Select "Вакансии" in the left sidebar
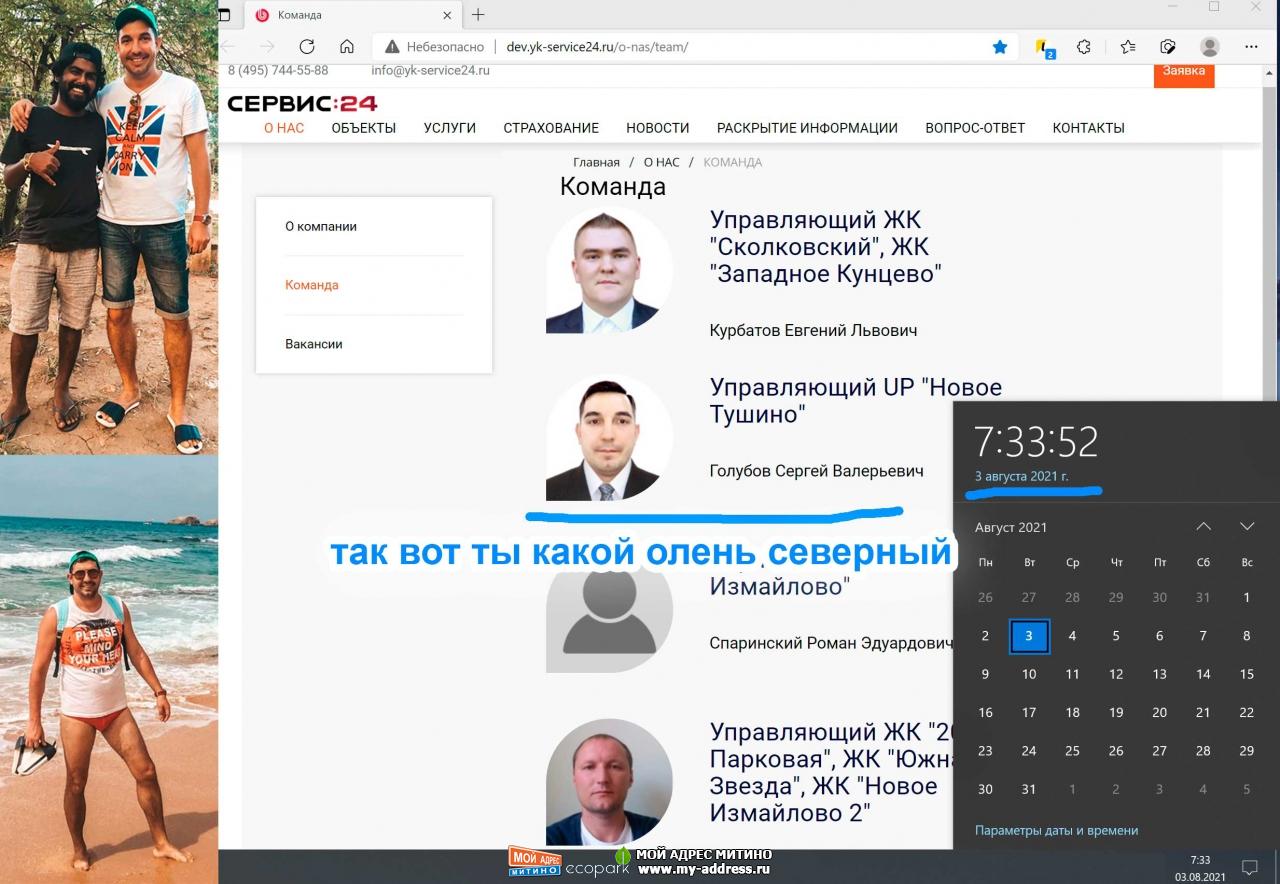 314,344
